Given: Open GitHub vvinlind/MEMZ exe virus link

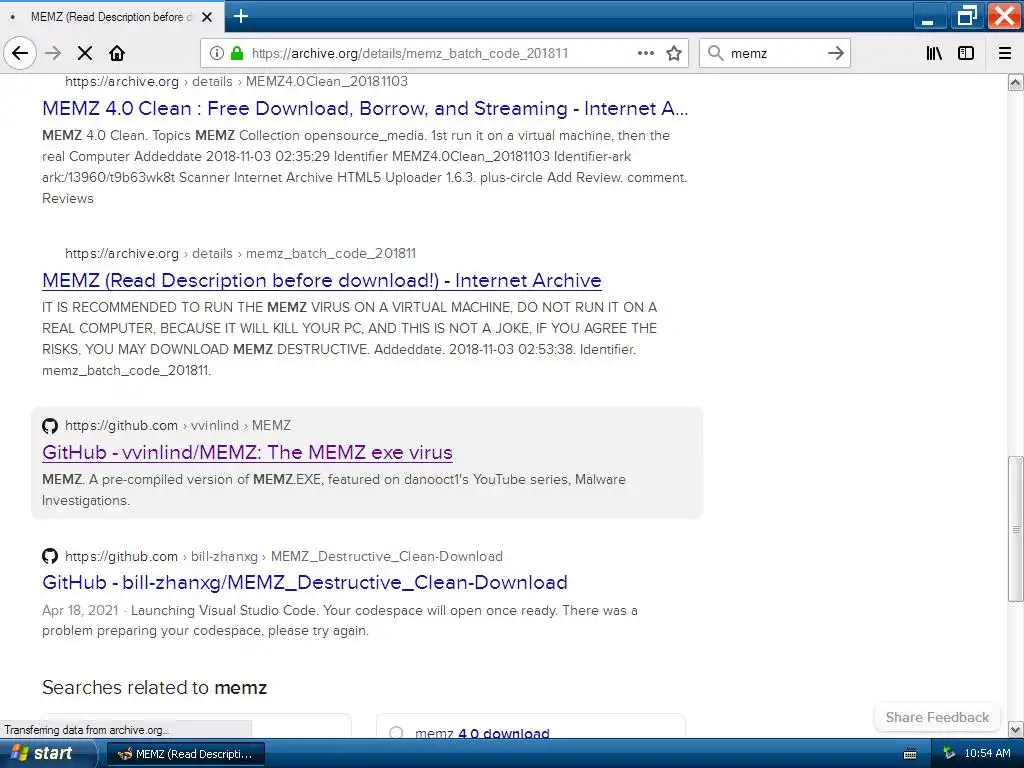Looking at the screenshot, I should 247,452.
